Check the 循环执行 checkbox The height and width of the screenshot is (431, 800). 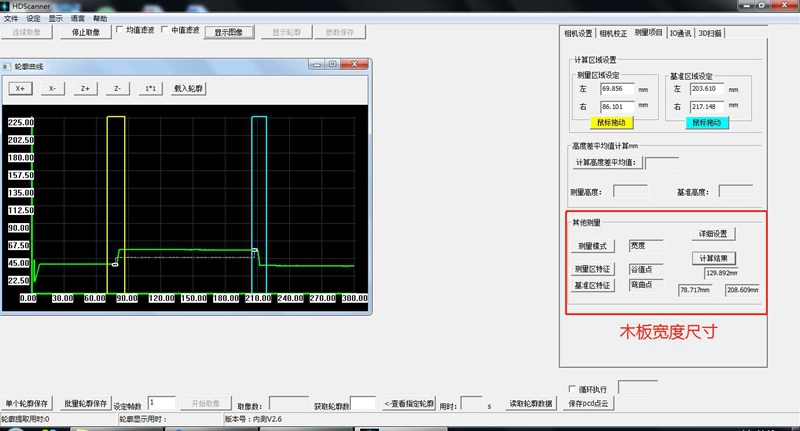pyautogui.click(x=570, y=388)
